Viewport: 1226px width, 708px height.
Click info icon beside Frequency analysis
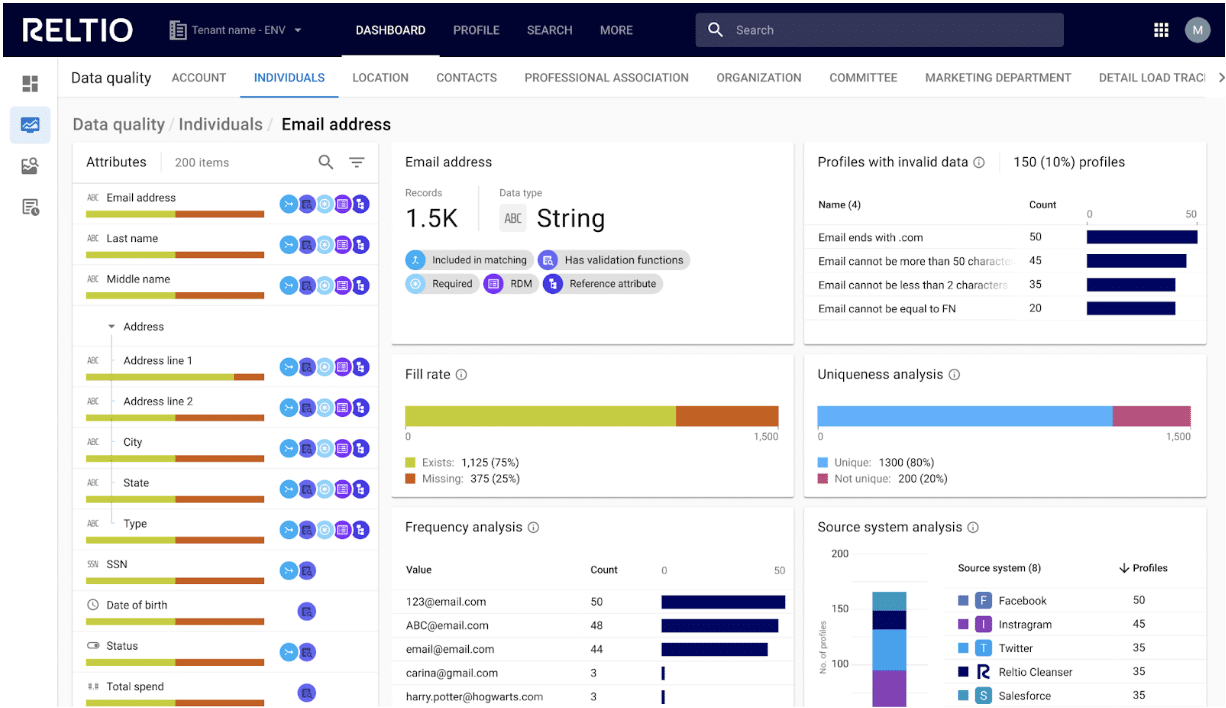533,527
